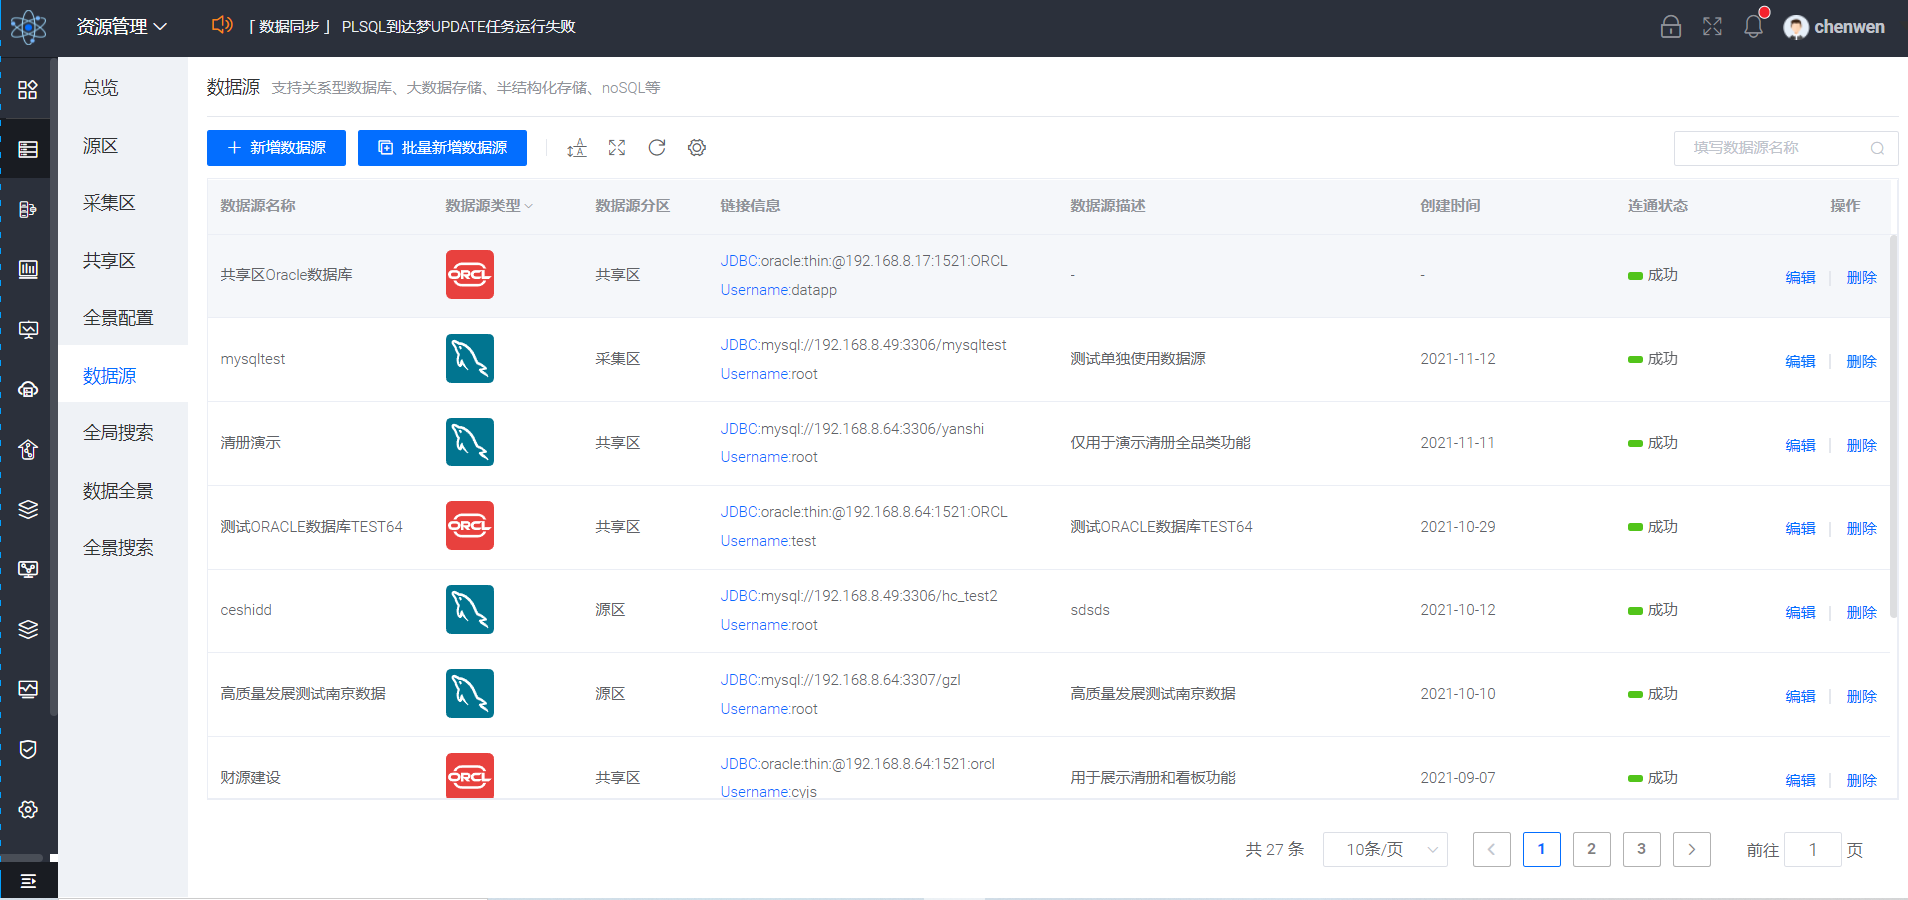Click the table density adjust icon
Image resolution: width=1908 pixels, height=900 pixels.
(577, 148)
